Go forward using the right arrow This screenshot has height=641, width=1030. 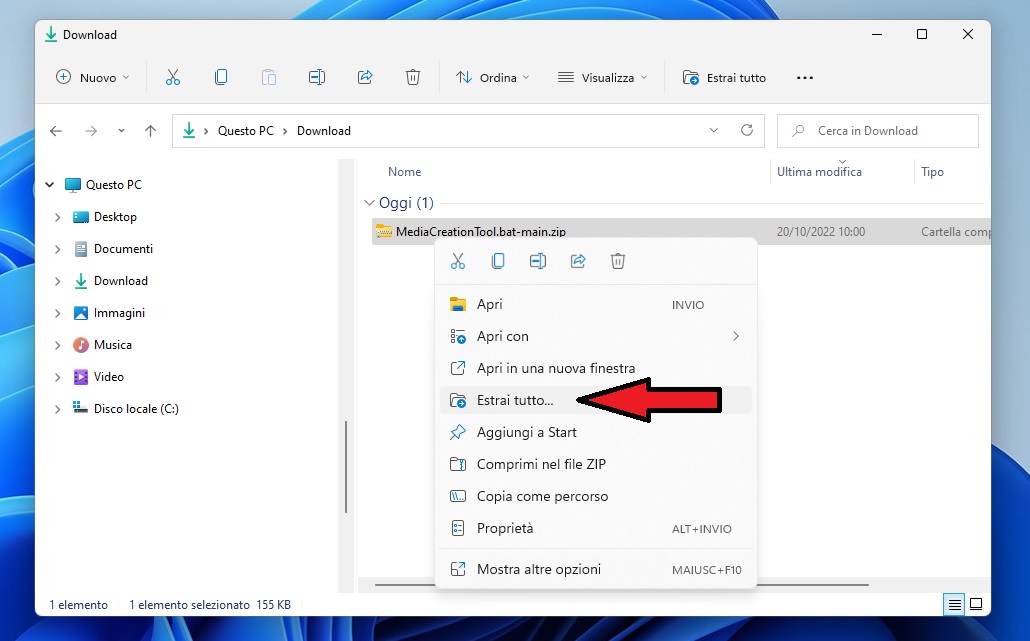91,131
